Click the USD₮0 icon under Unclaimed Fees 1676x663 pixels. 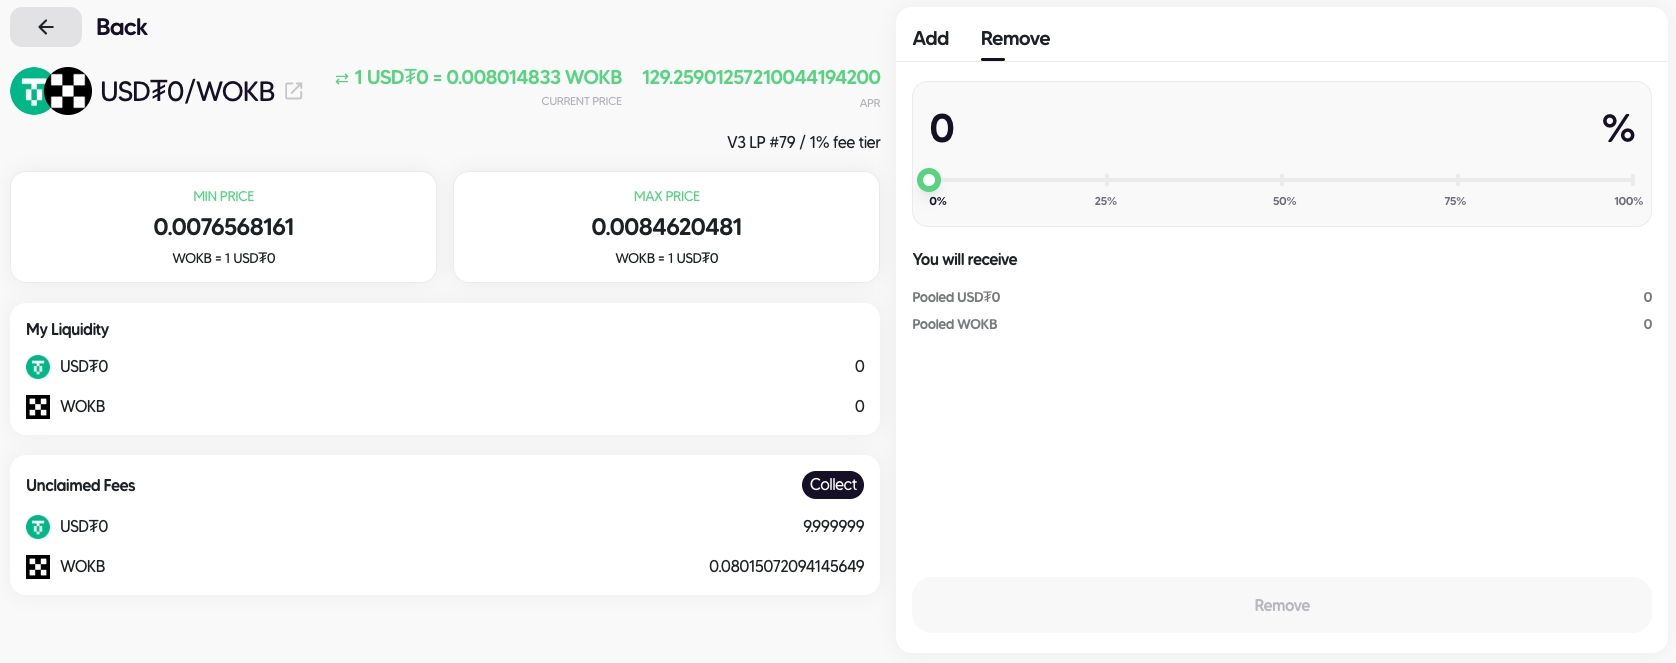[x=38, y=527]
